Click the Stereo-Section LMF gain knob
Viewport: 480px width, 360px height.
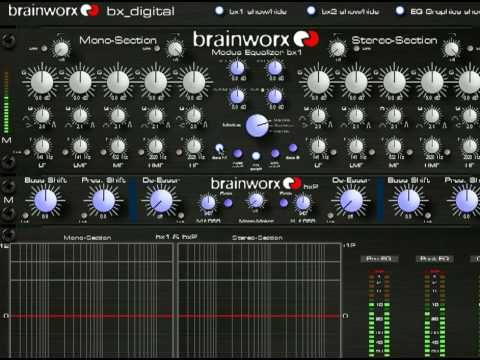point(356,82)
